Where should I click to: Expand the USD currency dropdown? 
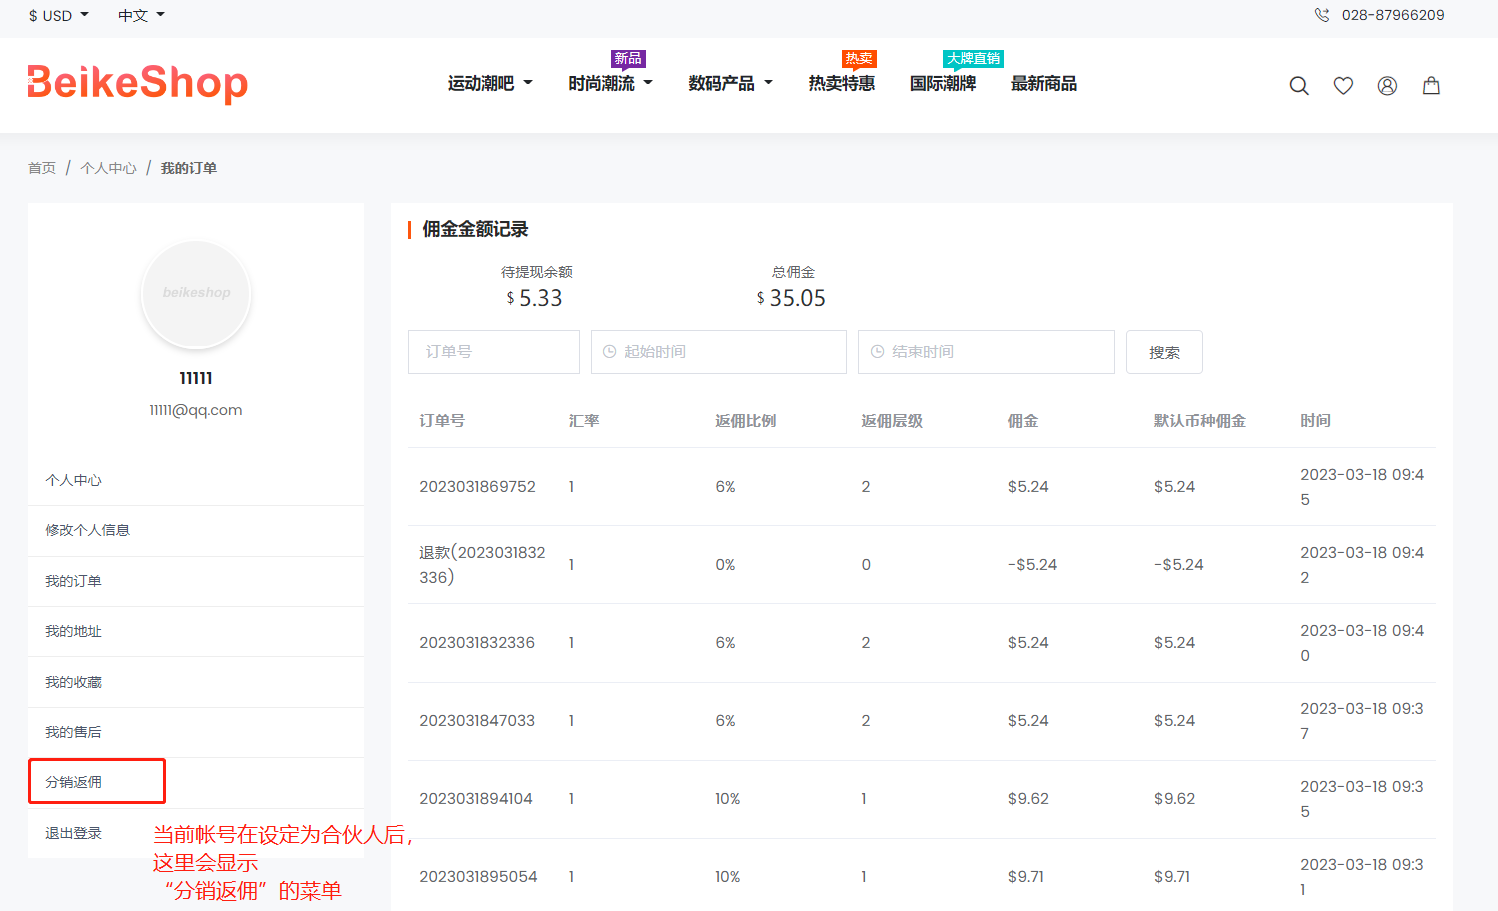(58, 15)
